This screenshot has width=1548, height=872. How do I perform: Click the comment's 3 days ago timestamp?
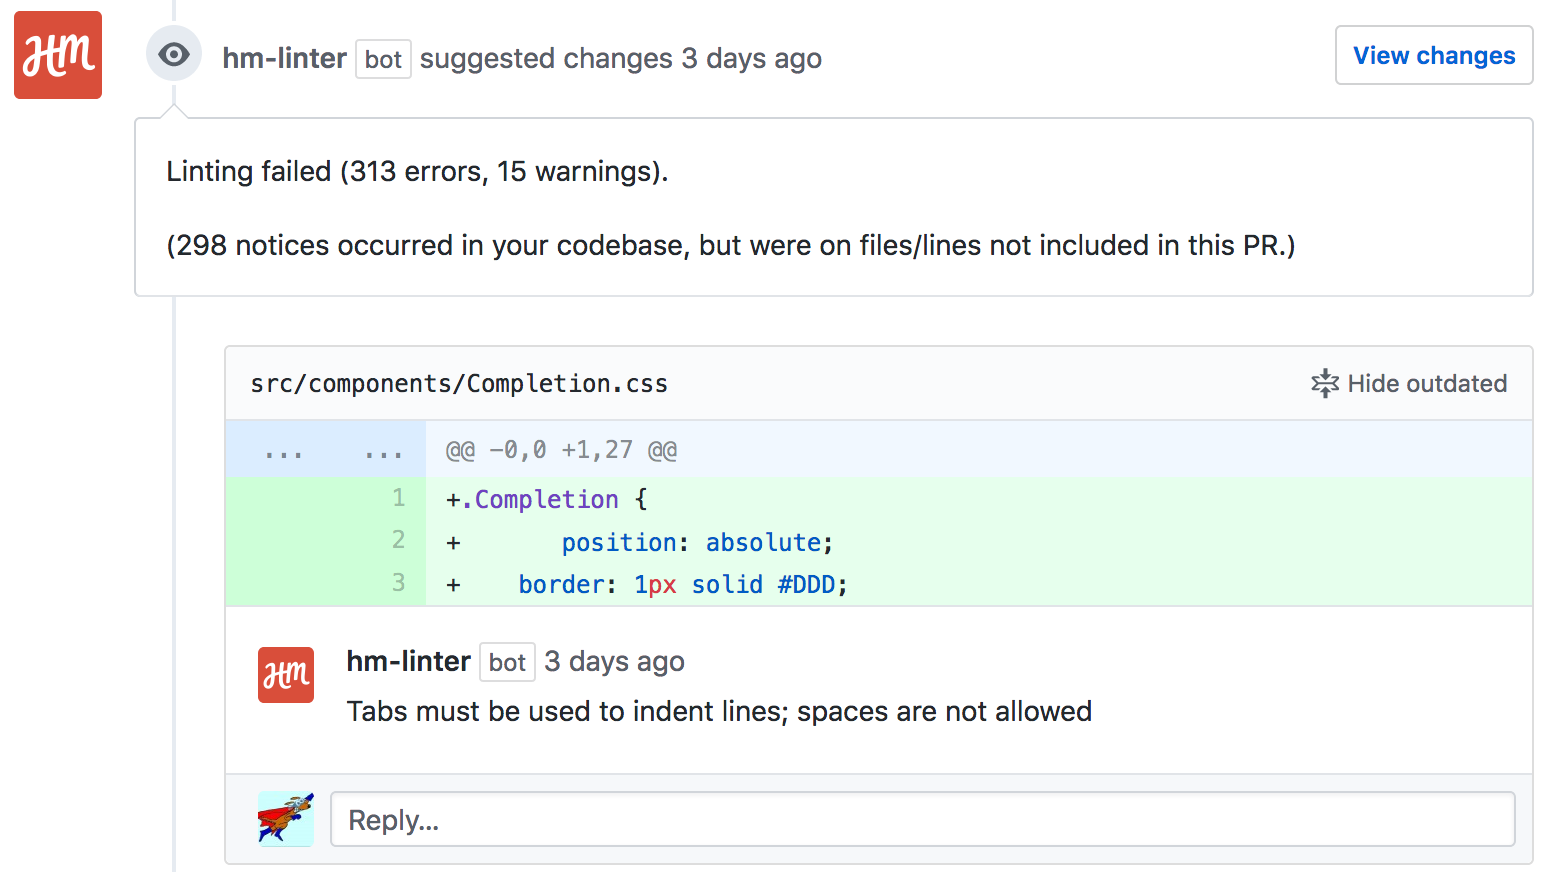pyautogui.click(x=614, y=661)
